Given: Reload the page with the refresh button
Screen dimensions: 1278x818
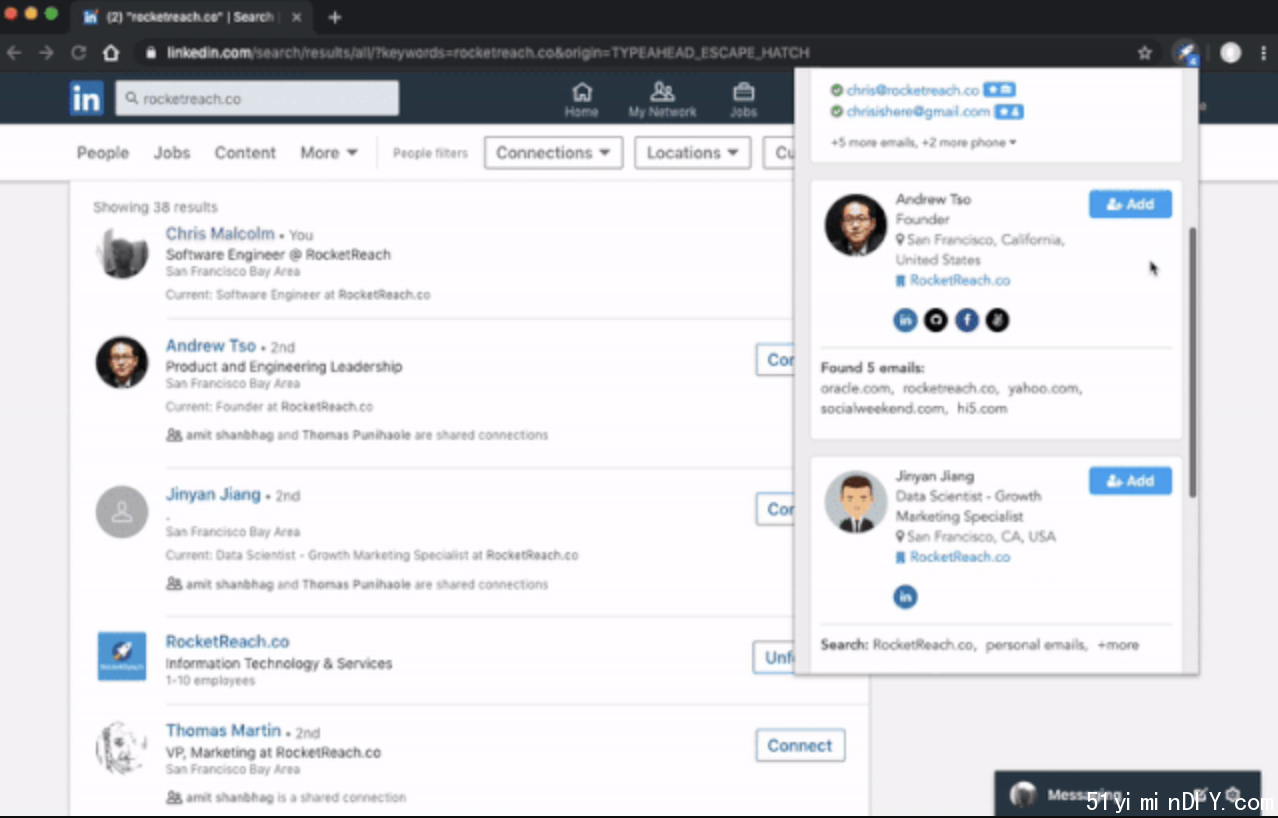Looking at the screenshot, I should (x=78, y=53).
